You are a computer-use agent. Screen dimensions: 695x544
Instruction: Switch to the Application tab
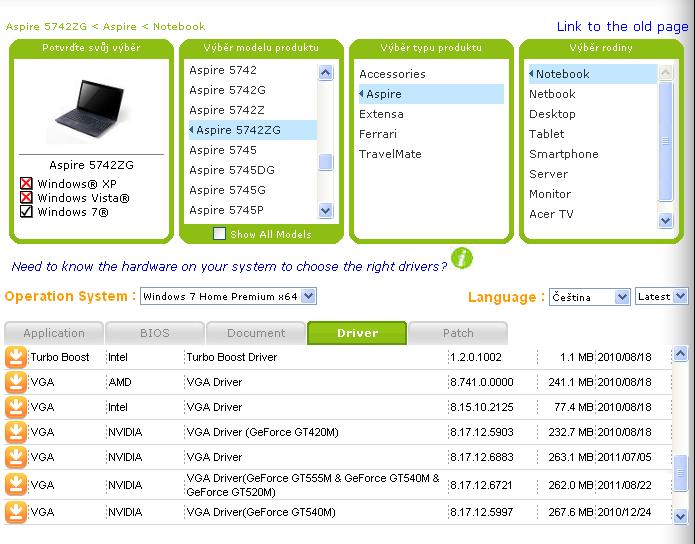tap(54, 333)
